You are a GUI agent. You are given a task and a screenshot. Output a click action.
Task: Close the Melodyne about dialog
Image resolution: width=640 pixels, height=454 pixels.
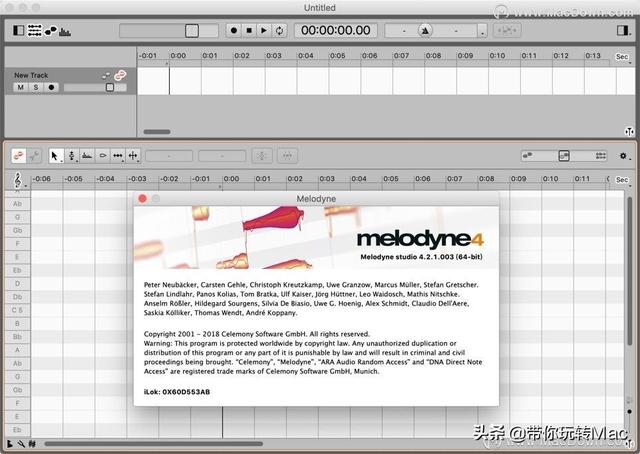coord(142,198)
